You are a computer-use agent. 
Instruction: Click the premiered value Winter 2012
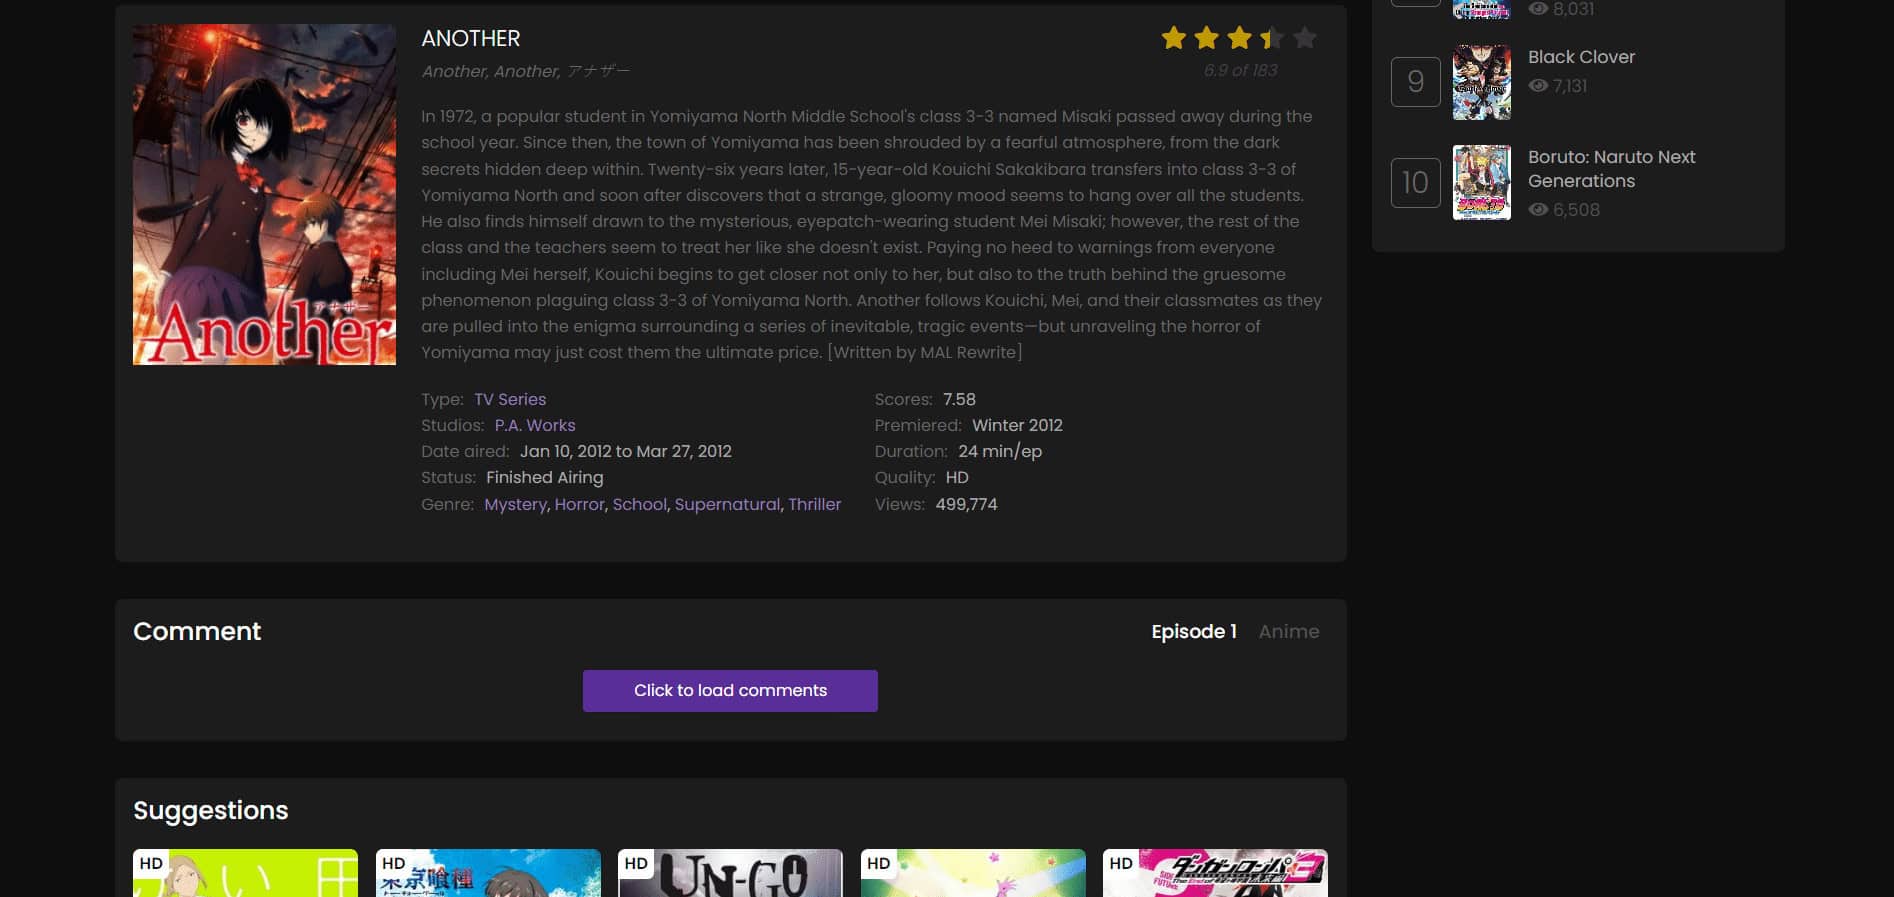[1017, 425]
